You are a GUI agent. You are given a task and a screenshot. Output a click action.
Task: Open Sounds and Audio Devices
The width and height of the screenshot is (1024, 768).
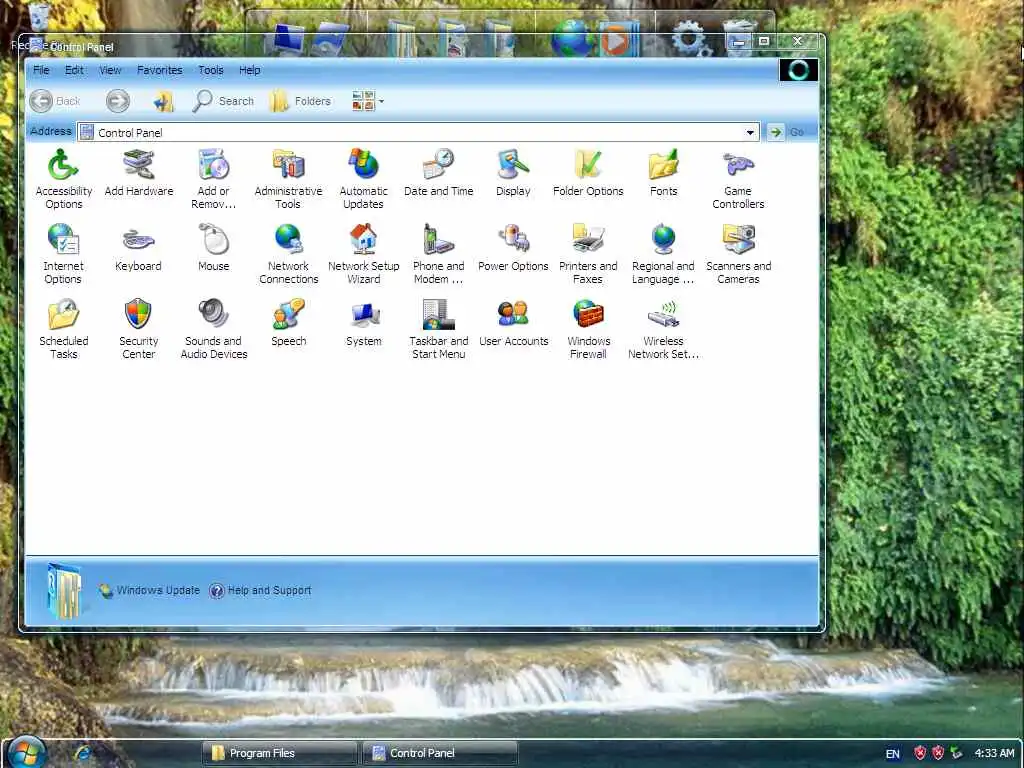point(214,328)
